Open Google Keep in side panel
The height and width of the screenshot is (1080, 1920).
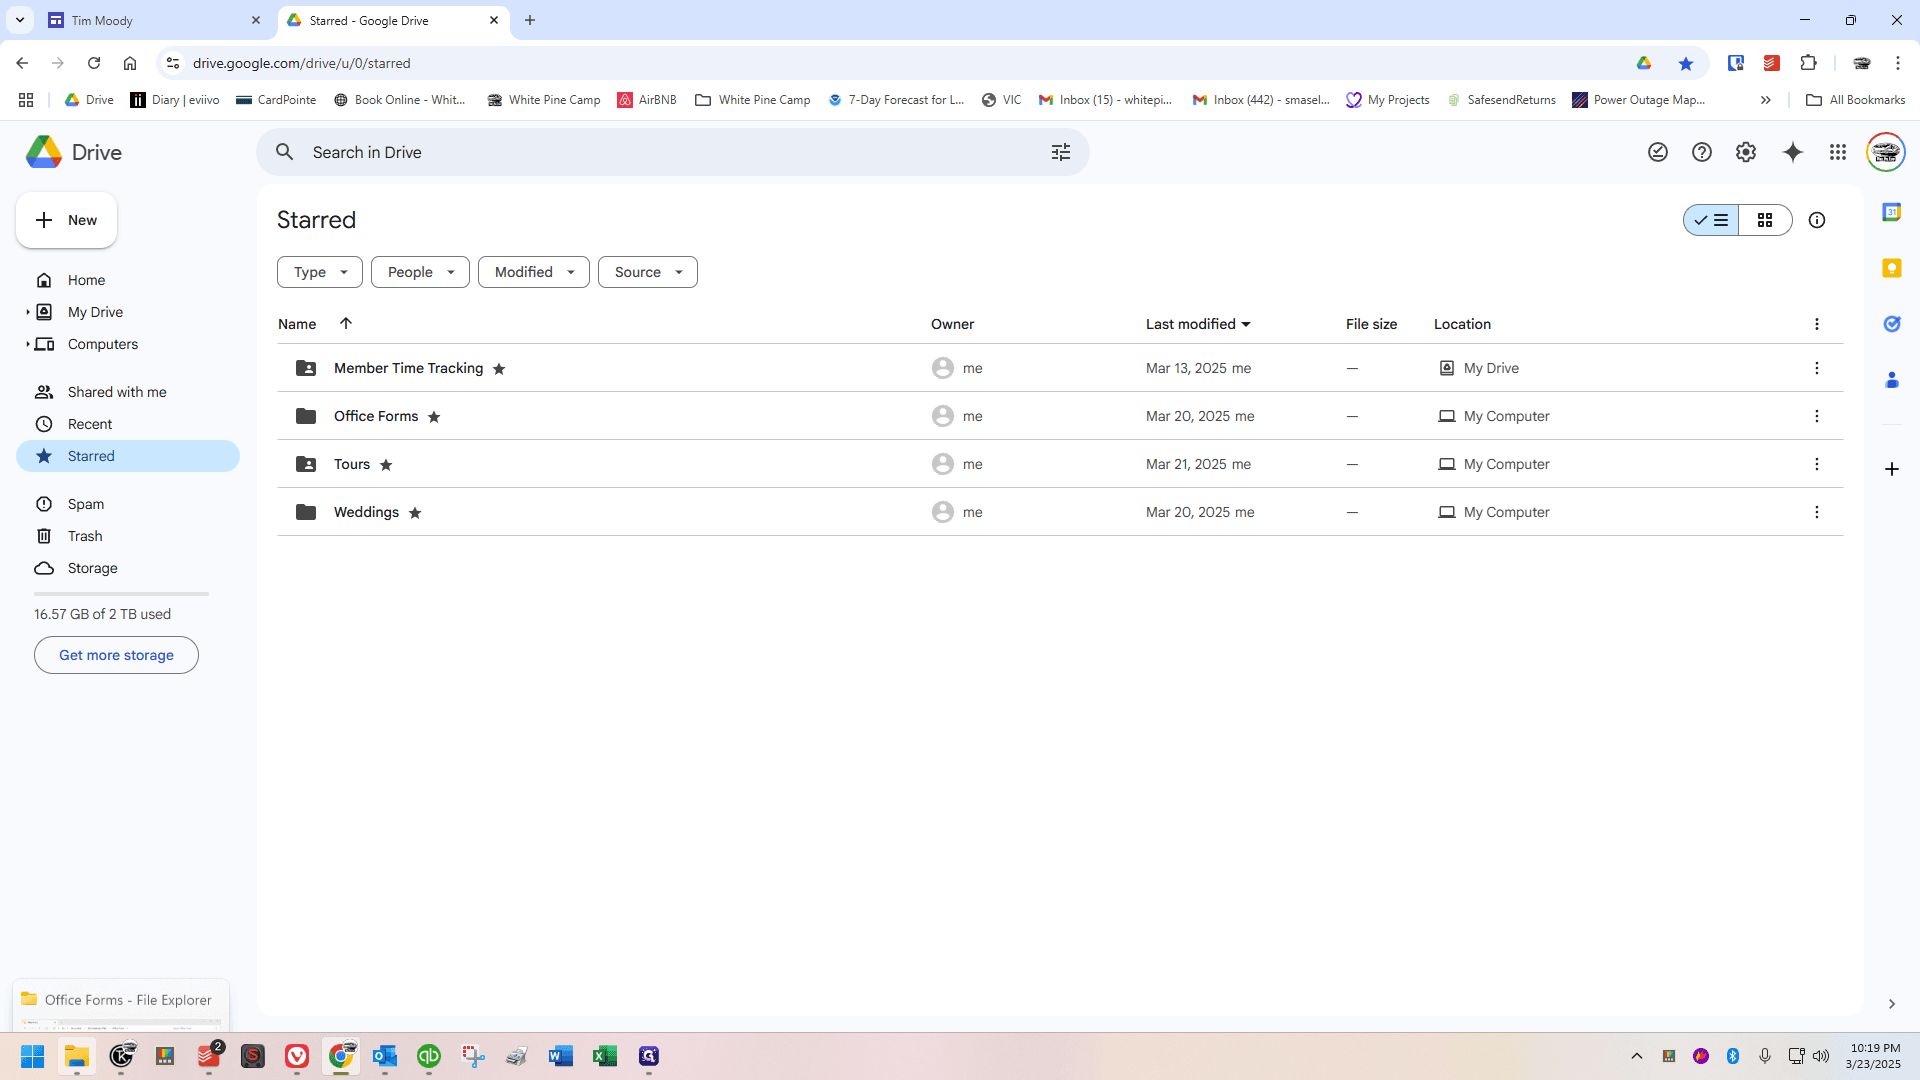(1892, 268)
